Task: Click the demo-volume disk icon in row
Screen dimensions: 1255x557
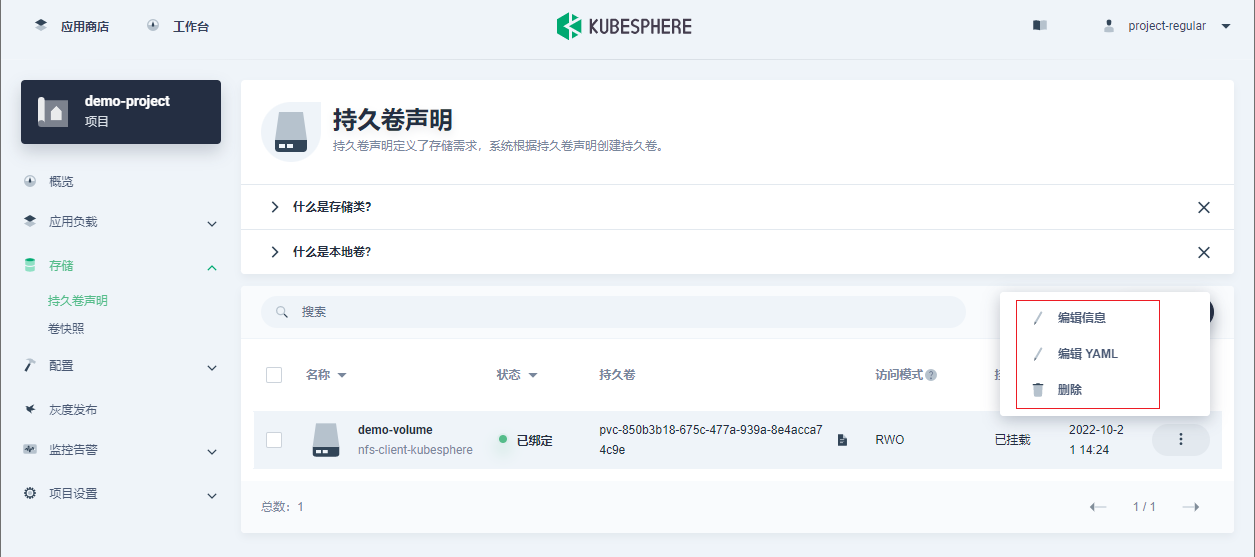Action: 326,440
